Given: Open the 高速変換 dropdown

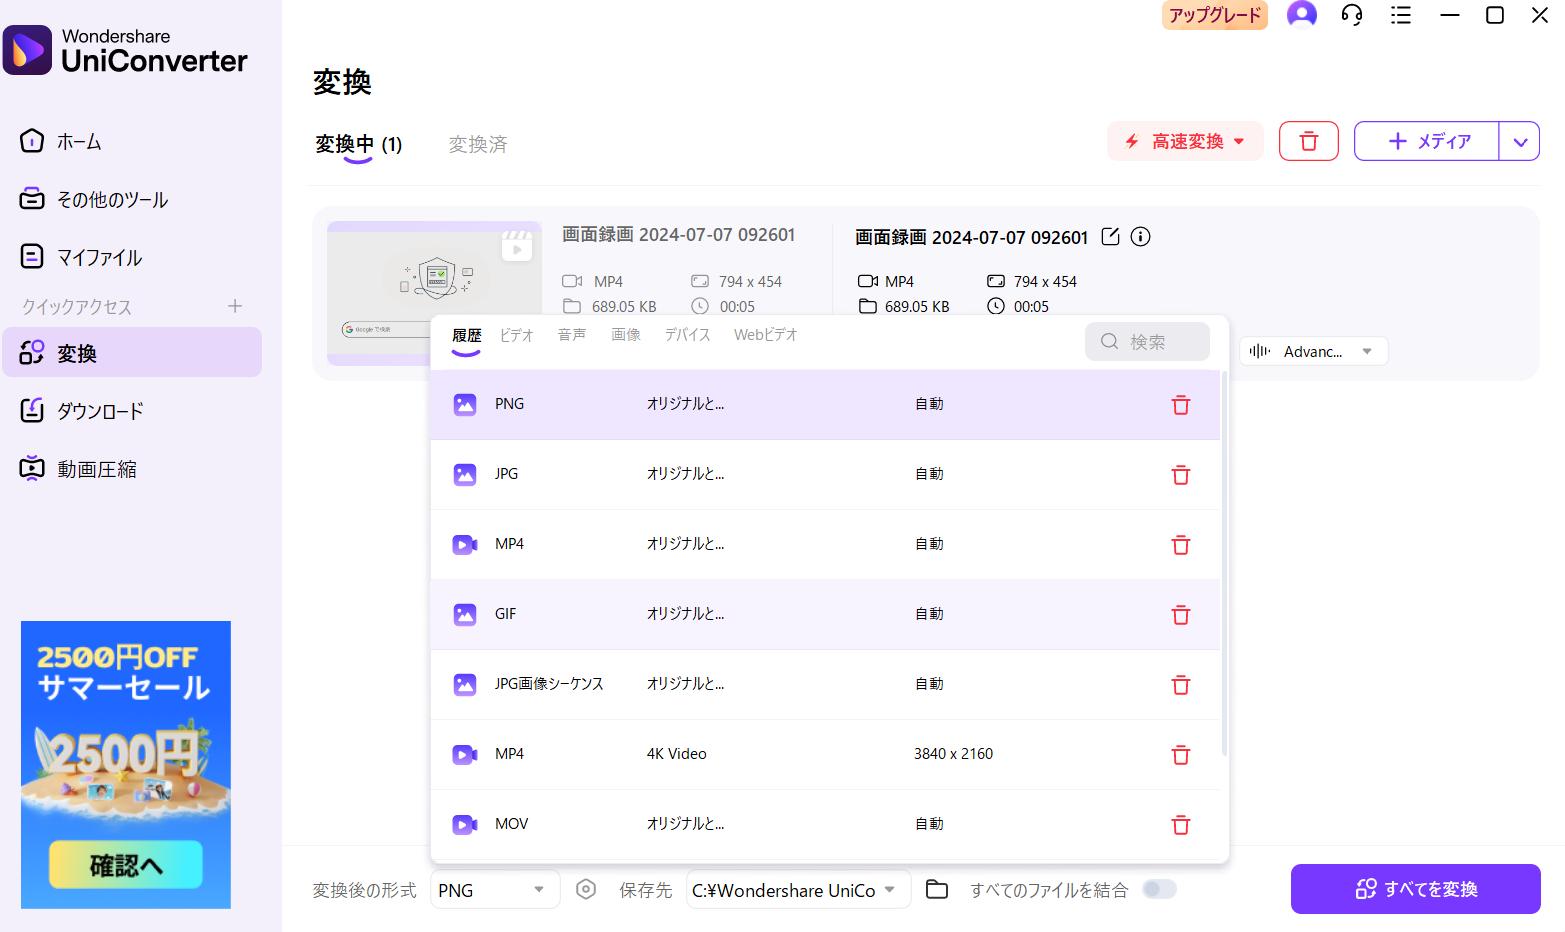Looking at the screenshot, I should (1185, 141).
